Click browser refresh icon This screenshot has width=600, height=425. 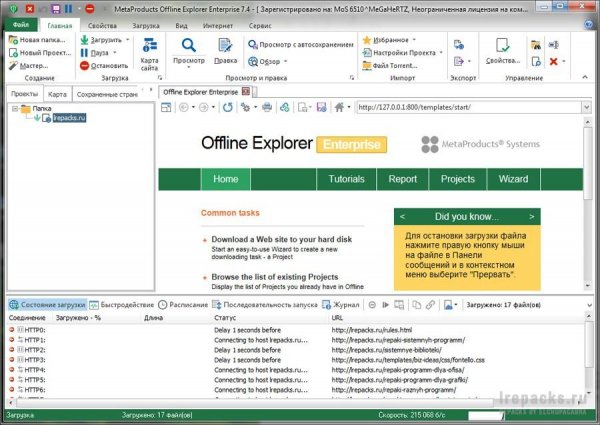click(x=228, y=107)
